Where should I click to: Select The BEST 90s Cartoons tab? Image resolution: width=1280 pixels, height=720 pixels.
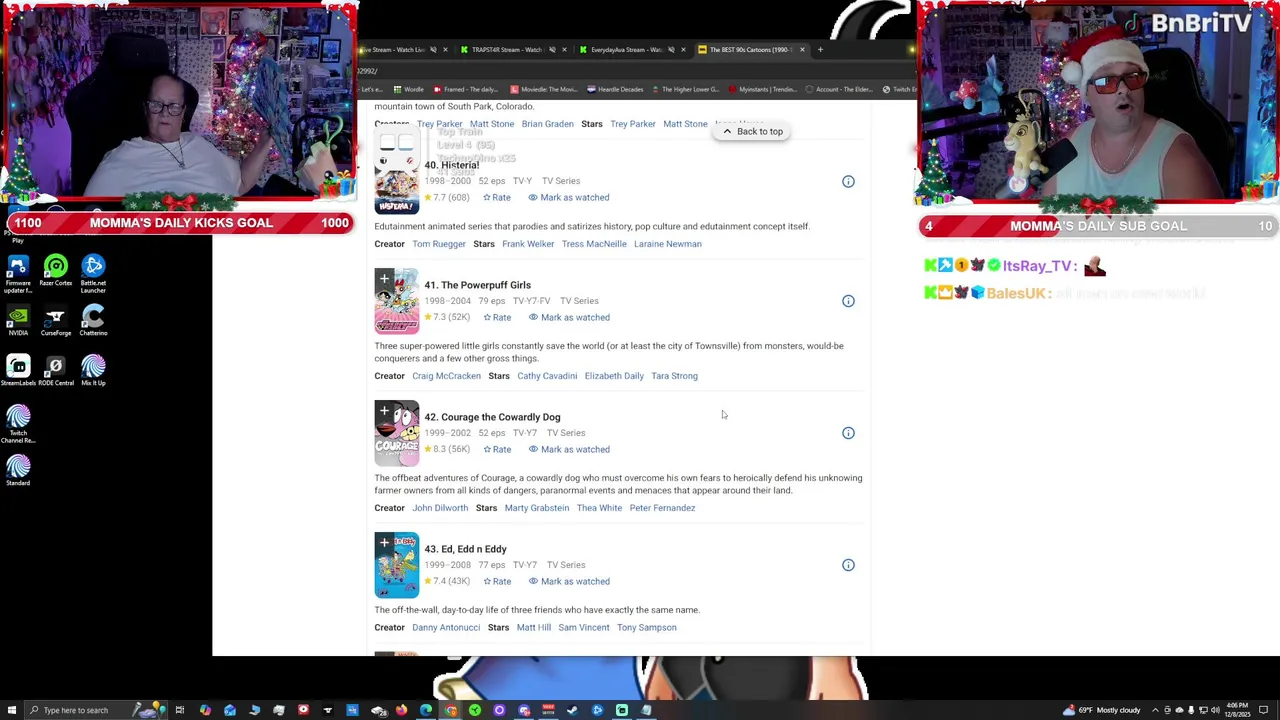coord(750,49)
